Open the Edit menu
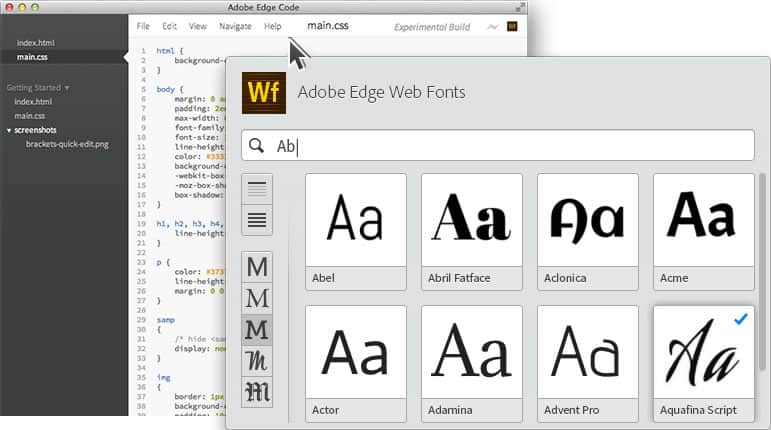This screenshot has width=771, height=430. [169, 26]
